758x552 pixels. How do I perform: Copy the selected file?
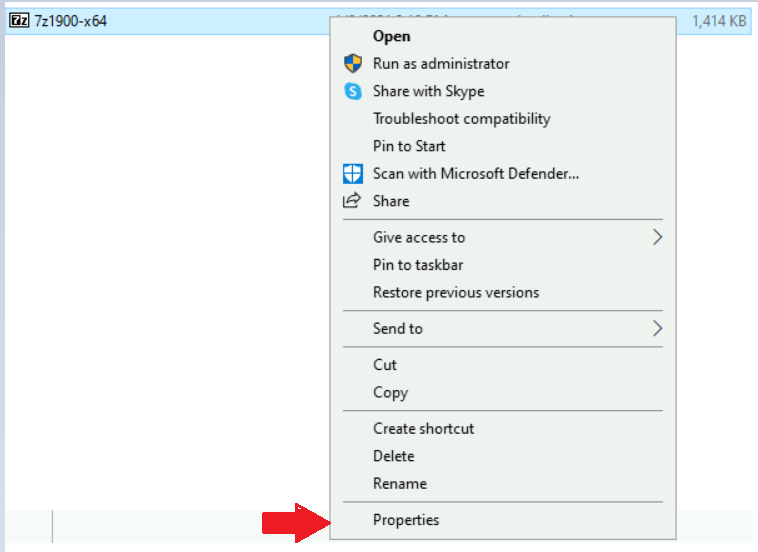pyautogui.click(x=390, y=392)
